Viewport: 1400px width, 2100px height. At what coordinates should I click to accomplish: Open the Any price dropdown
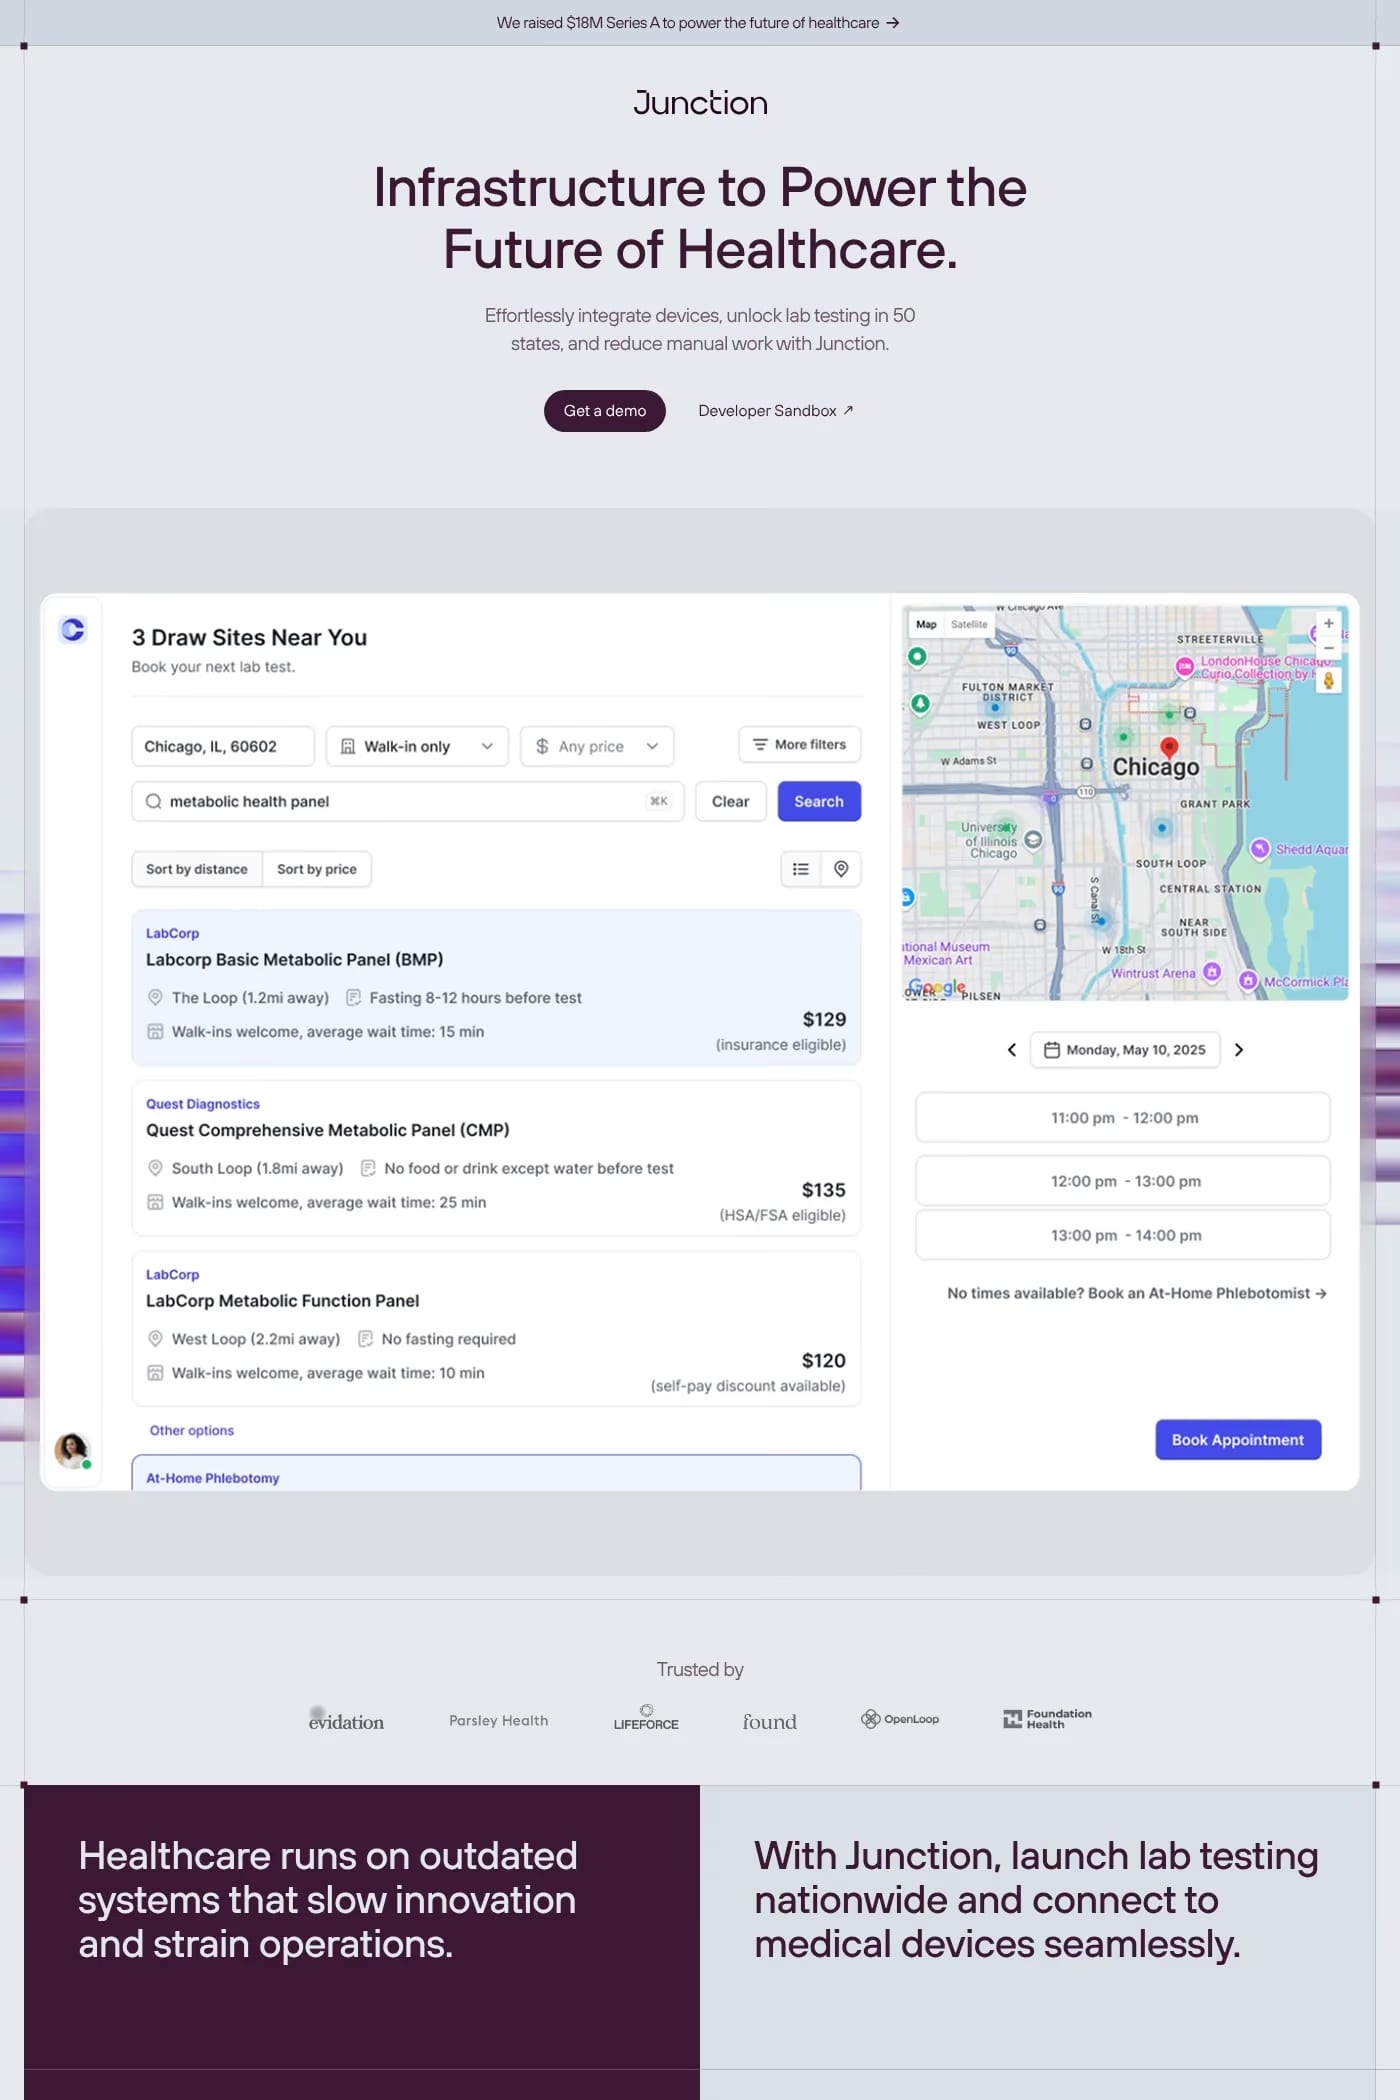[597, 746]
